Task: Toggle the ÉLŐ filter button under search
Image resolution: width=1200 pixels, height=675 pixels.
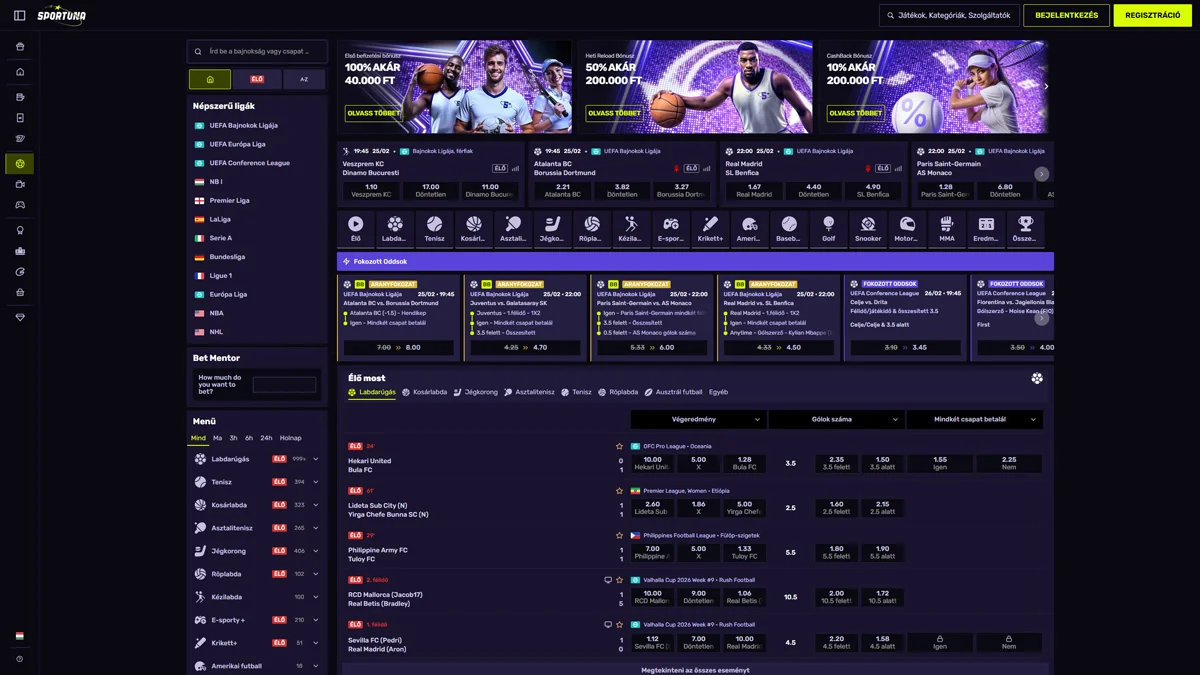Action: [257, 79]
